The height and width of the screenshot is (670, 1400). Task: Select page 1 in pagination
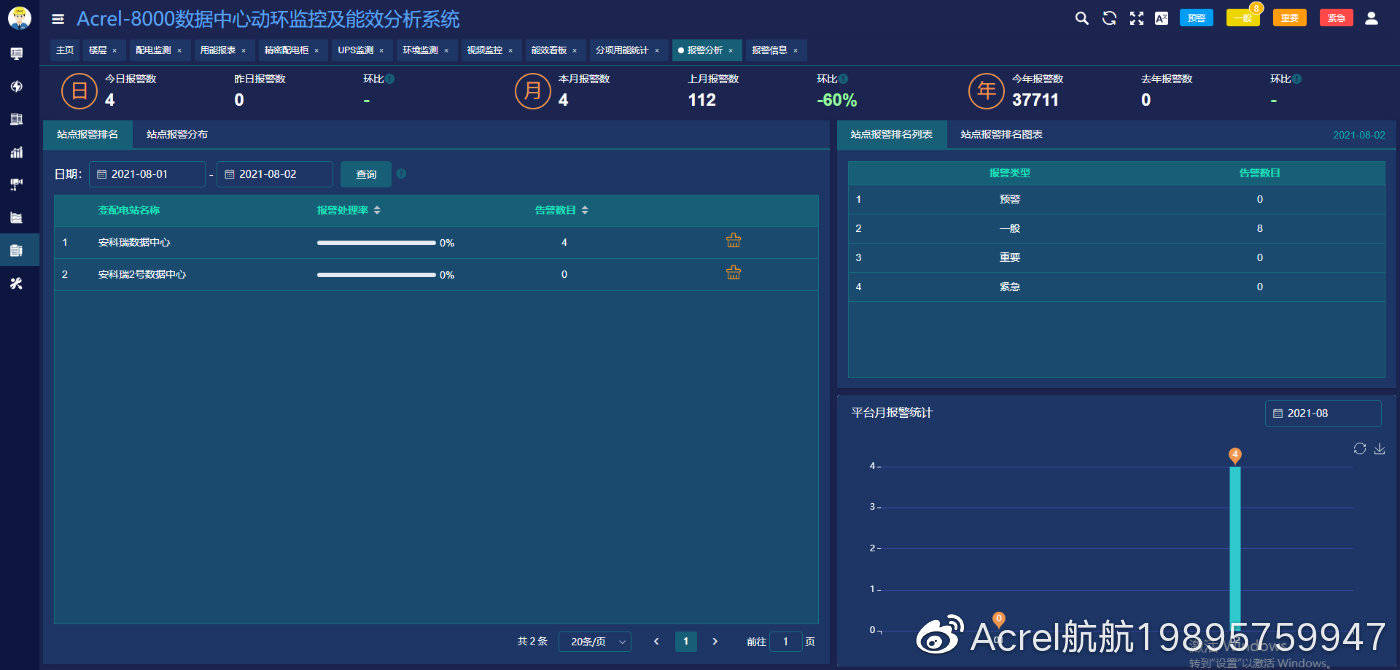686,641
